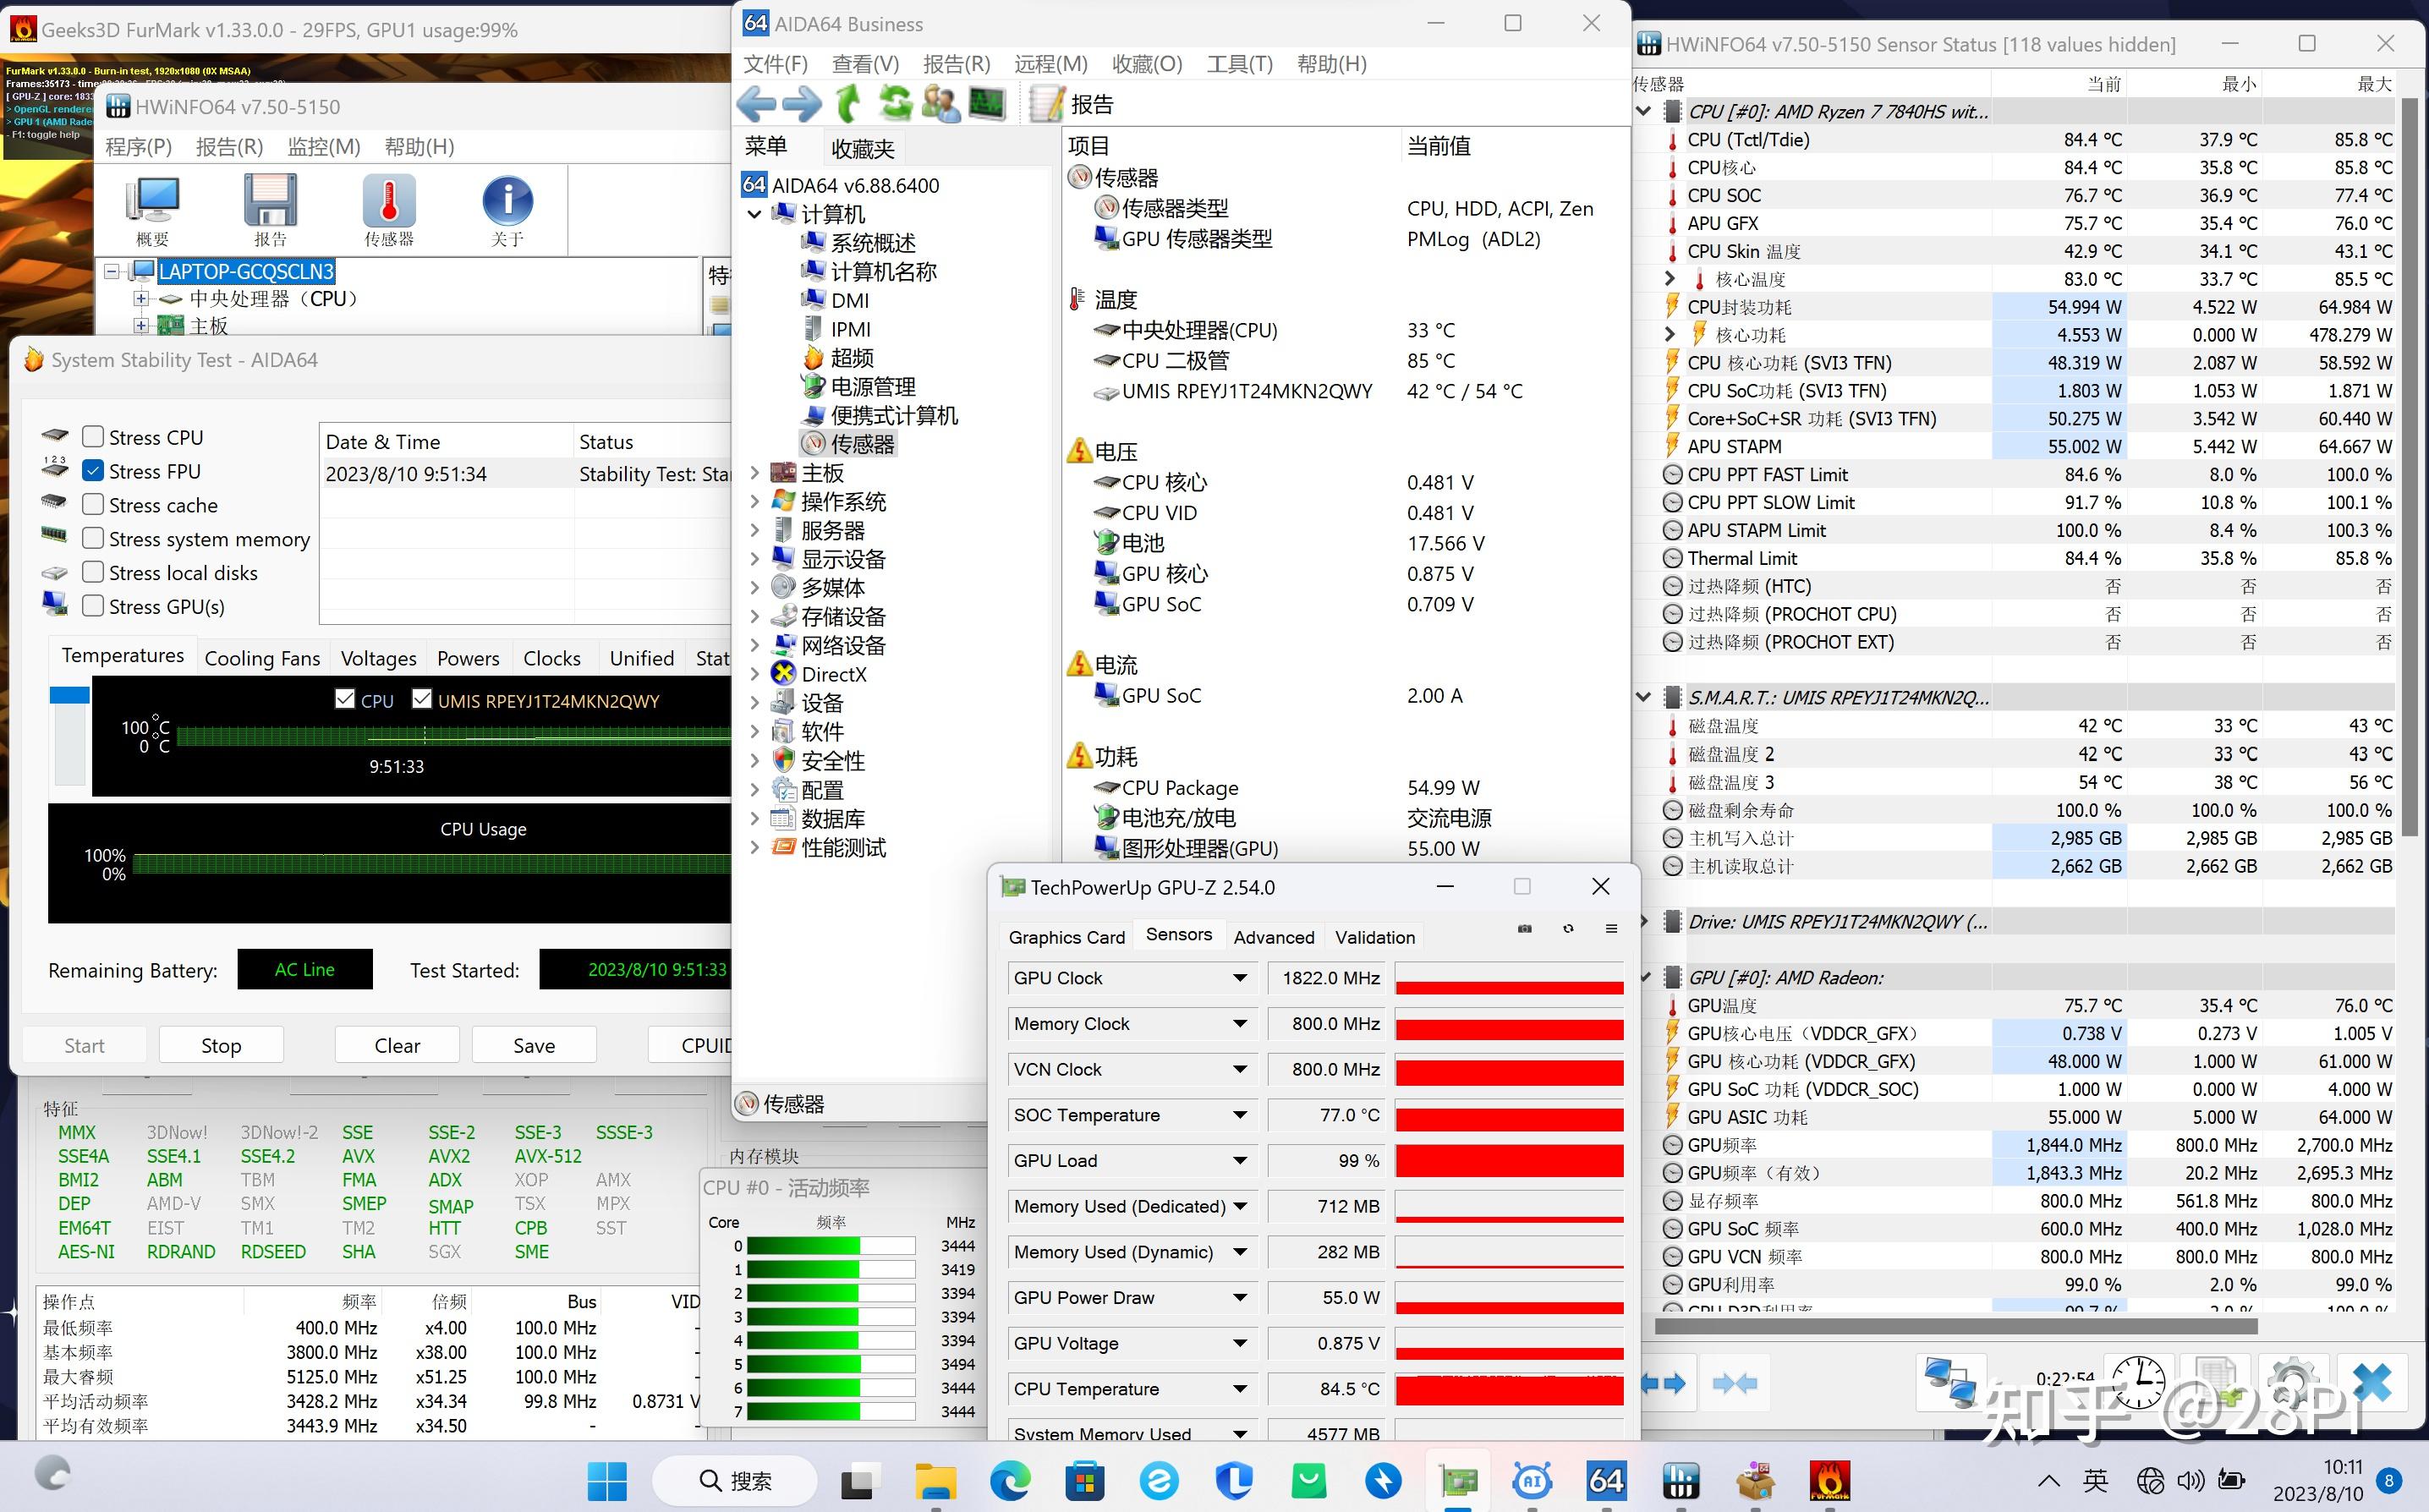The width and height of the screenshot is (2429, 1512).
Task: Open the 工具(T) menu in AIDA64
Action: tap(1240, 63)
